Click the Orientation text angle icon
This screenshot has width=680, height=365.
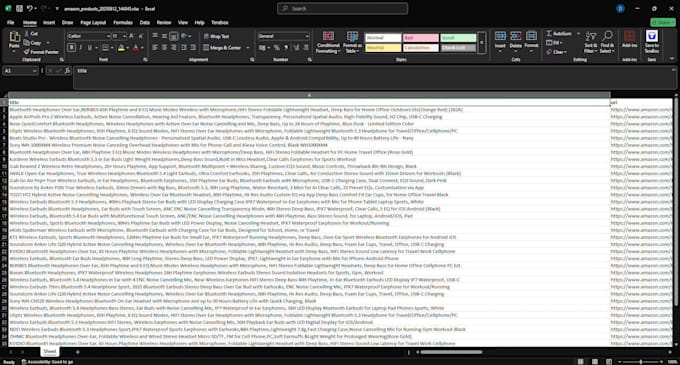tap(184, 36)
